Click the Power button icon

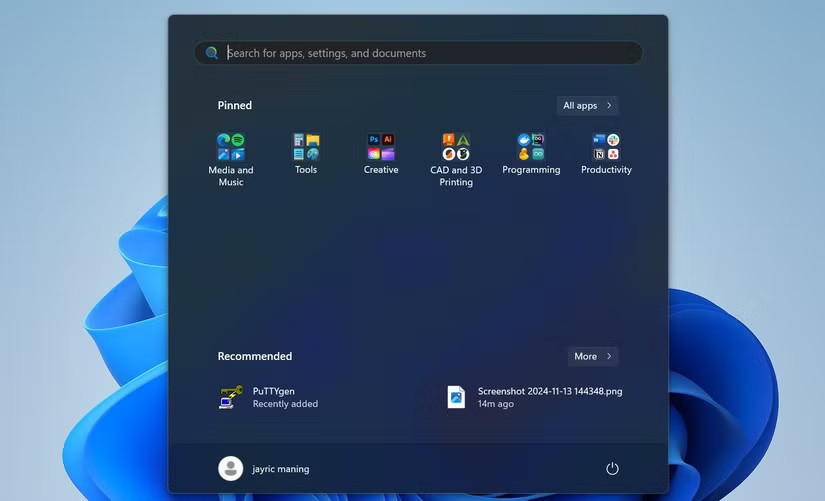tap(612, 469)
